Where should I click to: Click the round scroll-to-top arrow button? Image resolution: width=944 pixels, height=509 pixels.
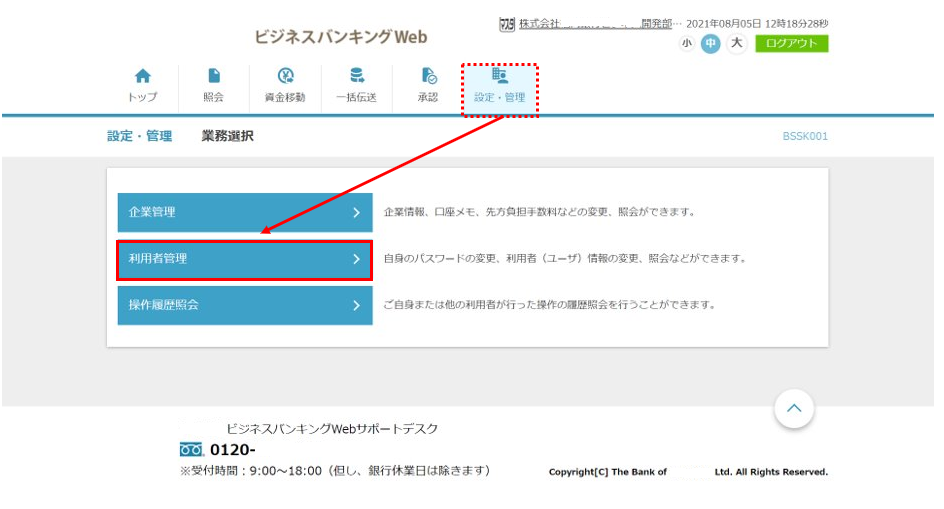point(794,408)
